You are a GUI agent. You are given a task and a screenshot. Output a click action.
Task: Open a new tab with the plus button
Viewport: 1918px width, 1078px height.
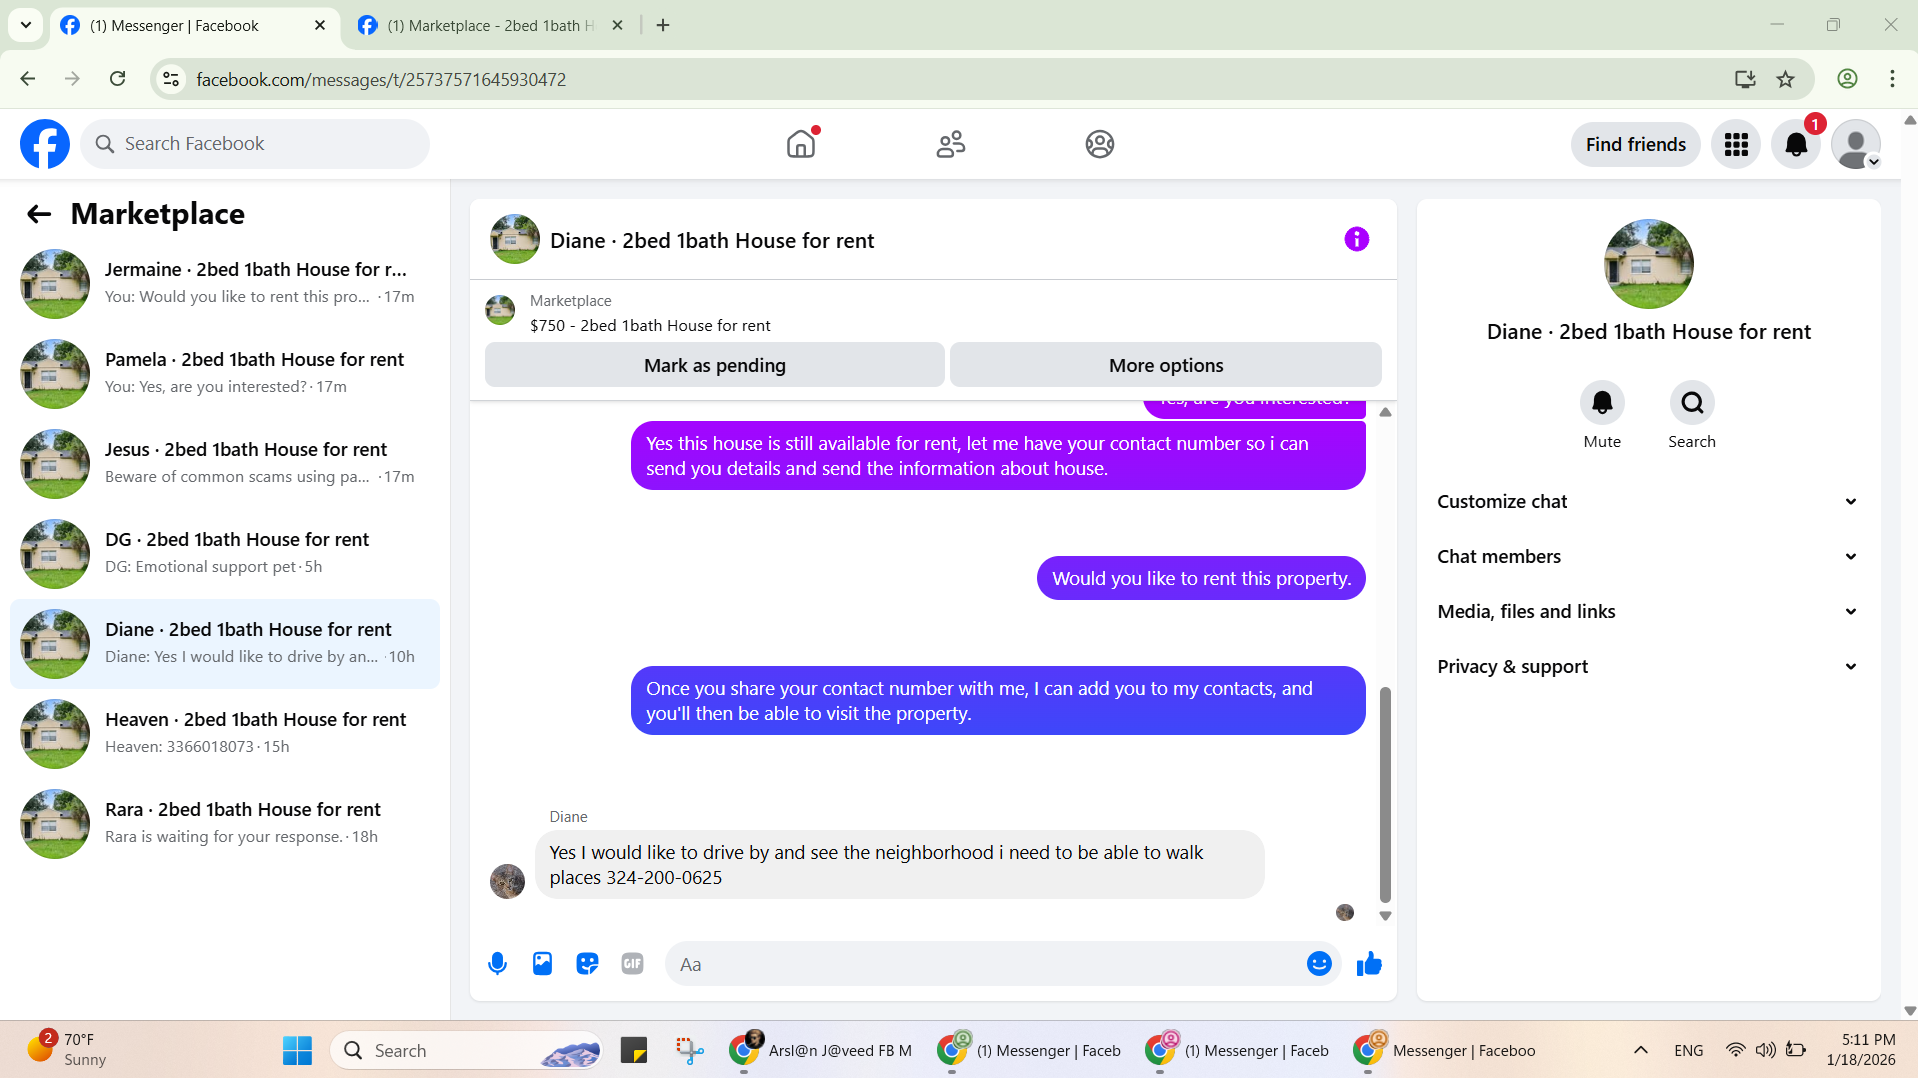[x=663, y=25]
